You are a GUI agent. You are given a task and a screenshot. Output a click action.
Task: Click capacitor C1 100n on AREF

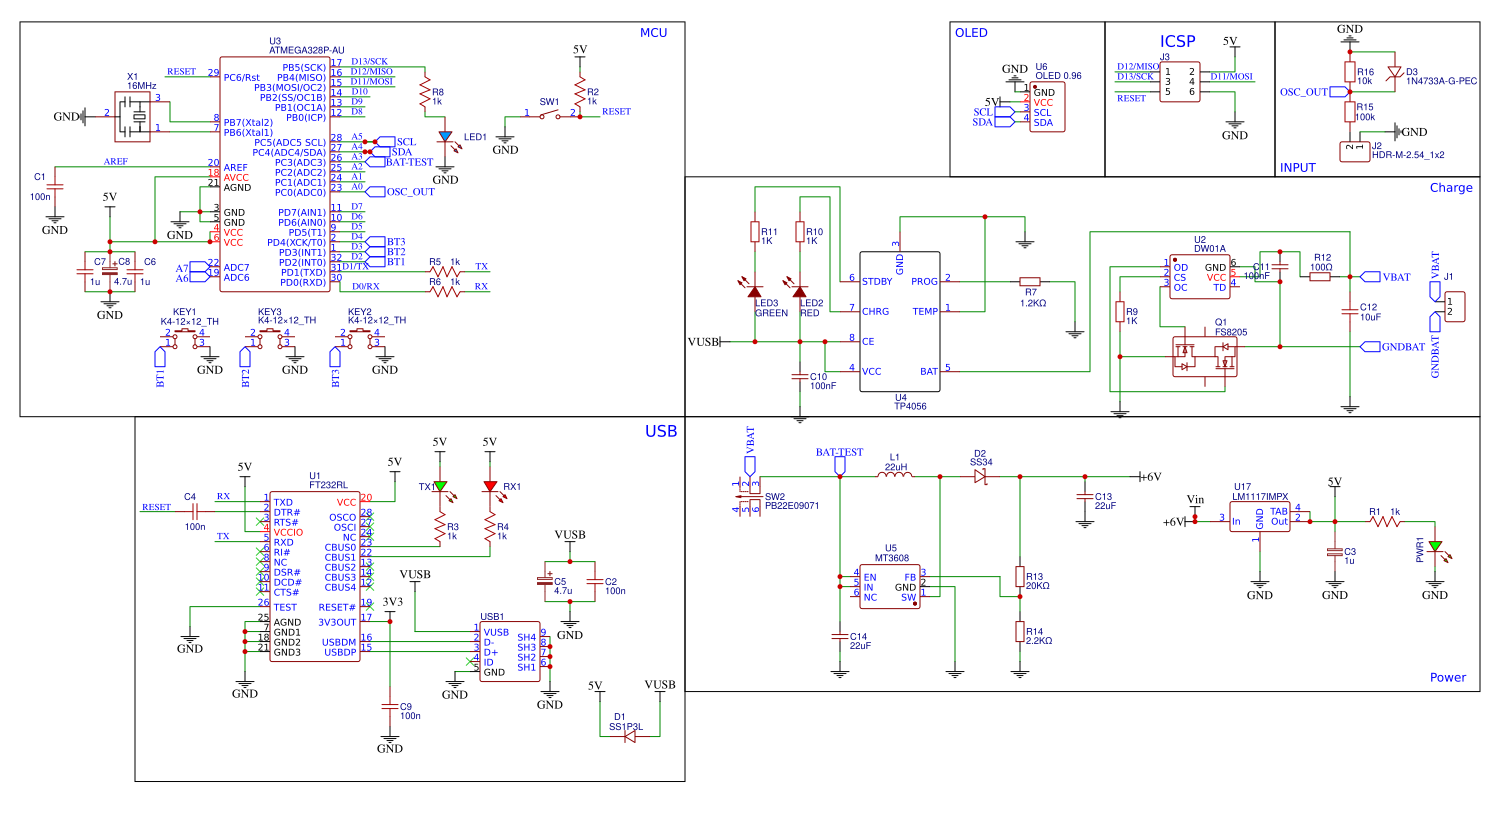pos(54,187)
